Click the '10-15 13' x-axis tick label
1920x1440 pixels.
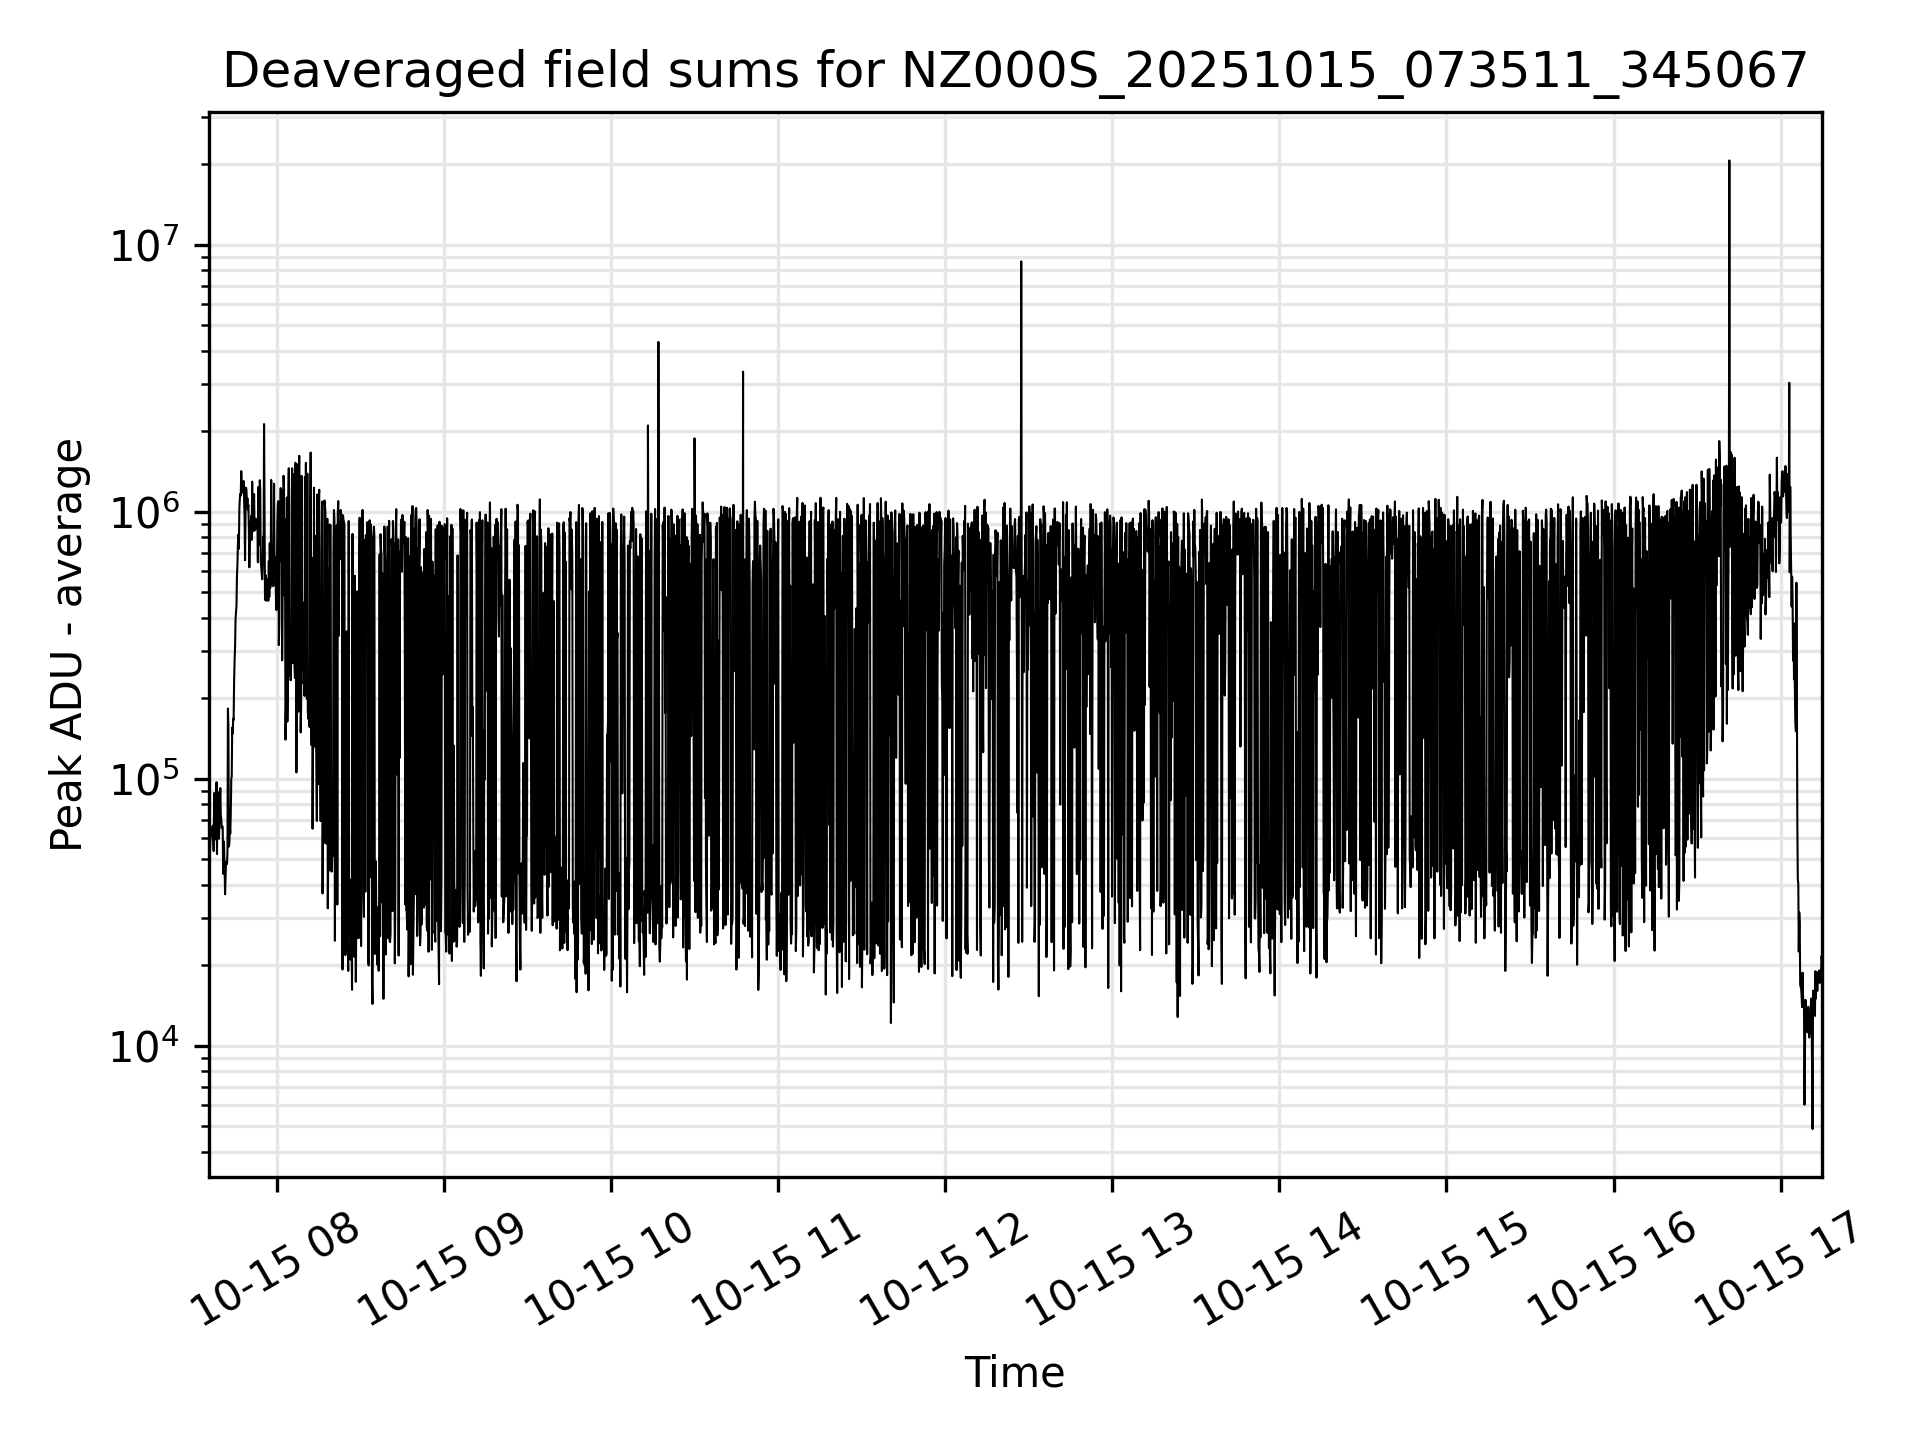click(x=1111, y=1269)
